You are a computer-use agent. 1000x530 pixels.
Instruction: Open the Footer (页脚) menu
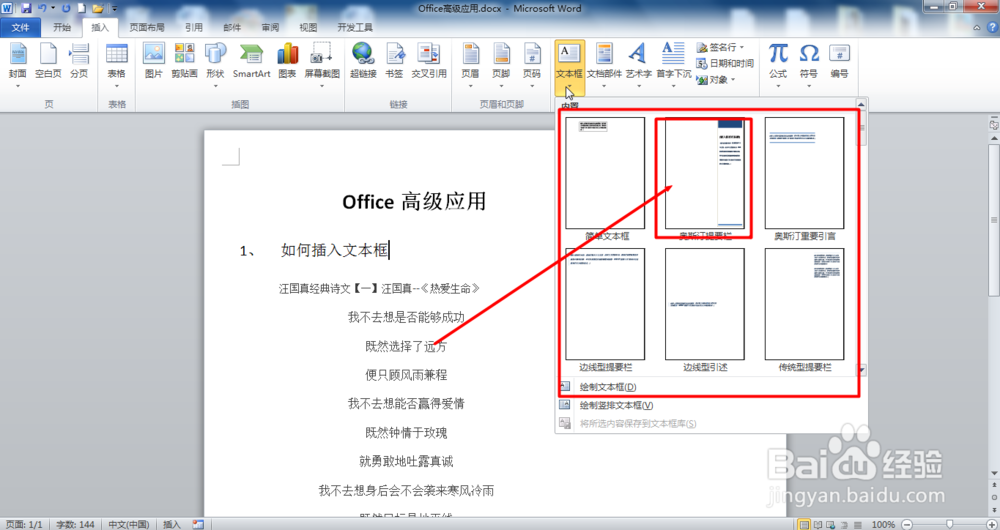click(501, 63)
